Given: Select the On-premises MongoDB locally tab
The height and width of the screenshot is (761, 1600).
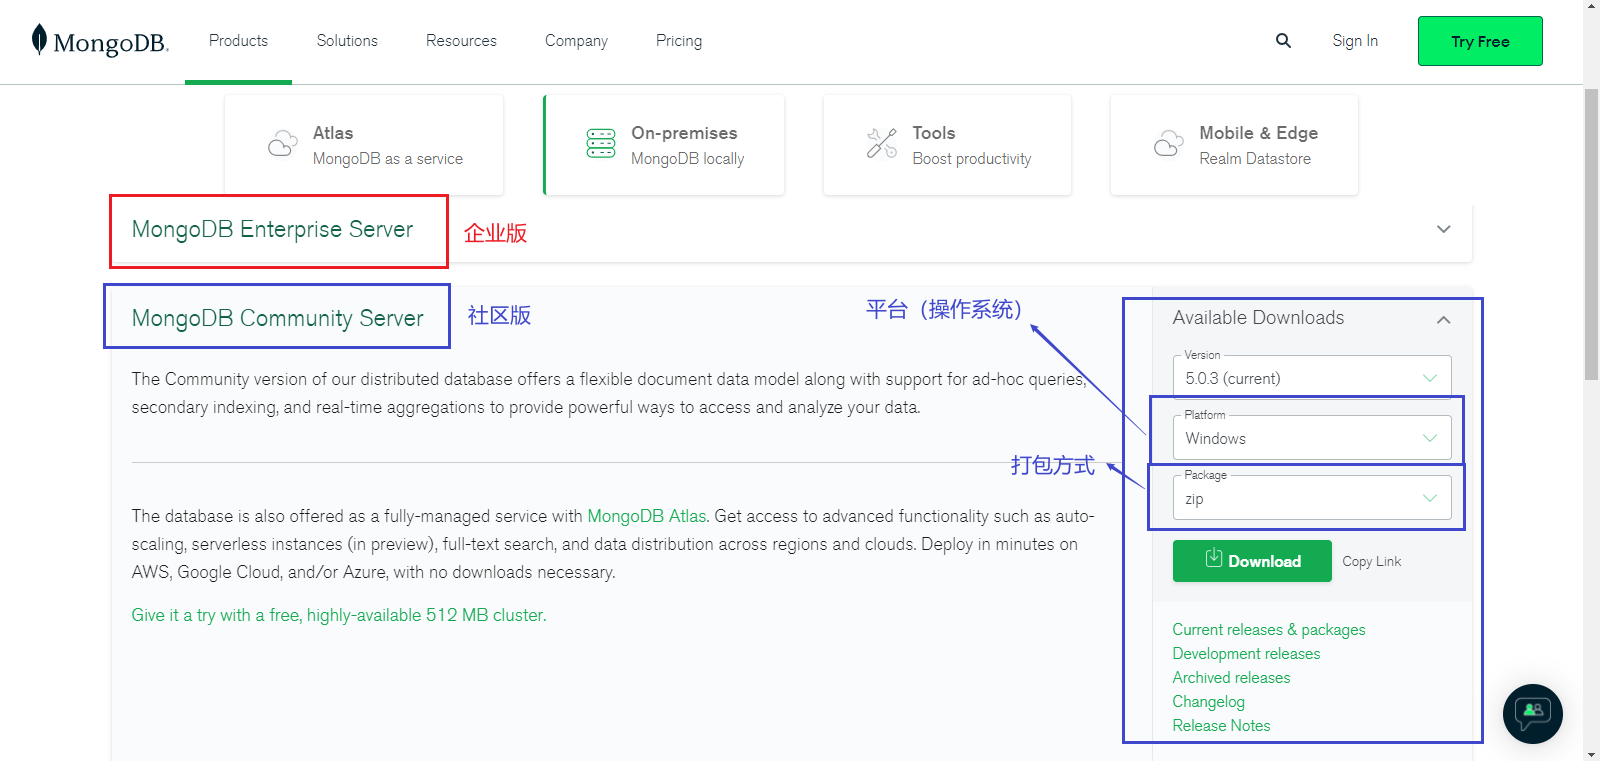Looking at the screenshot, I should coord(664,145).
